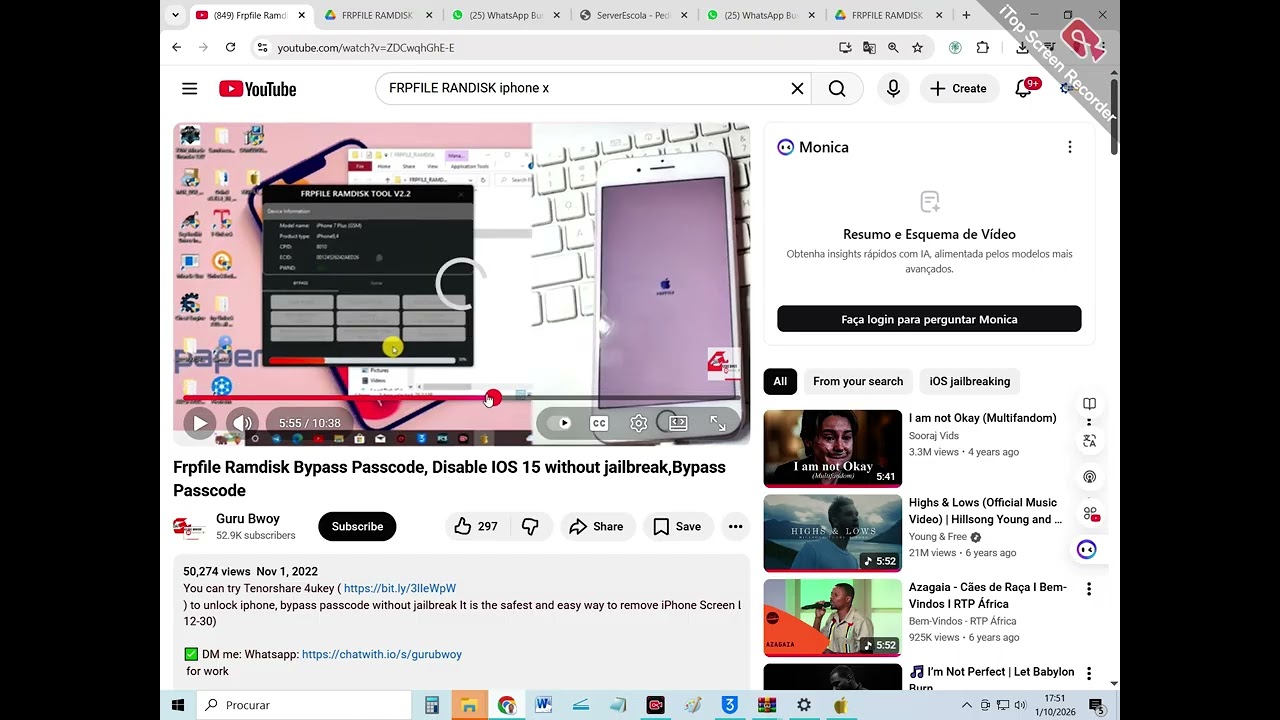Enter full screen video mode
Viewport: 1280px width, 720px height.
pyautogui.click(x=718, y=423)
